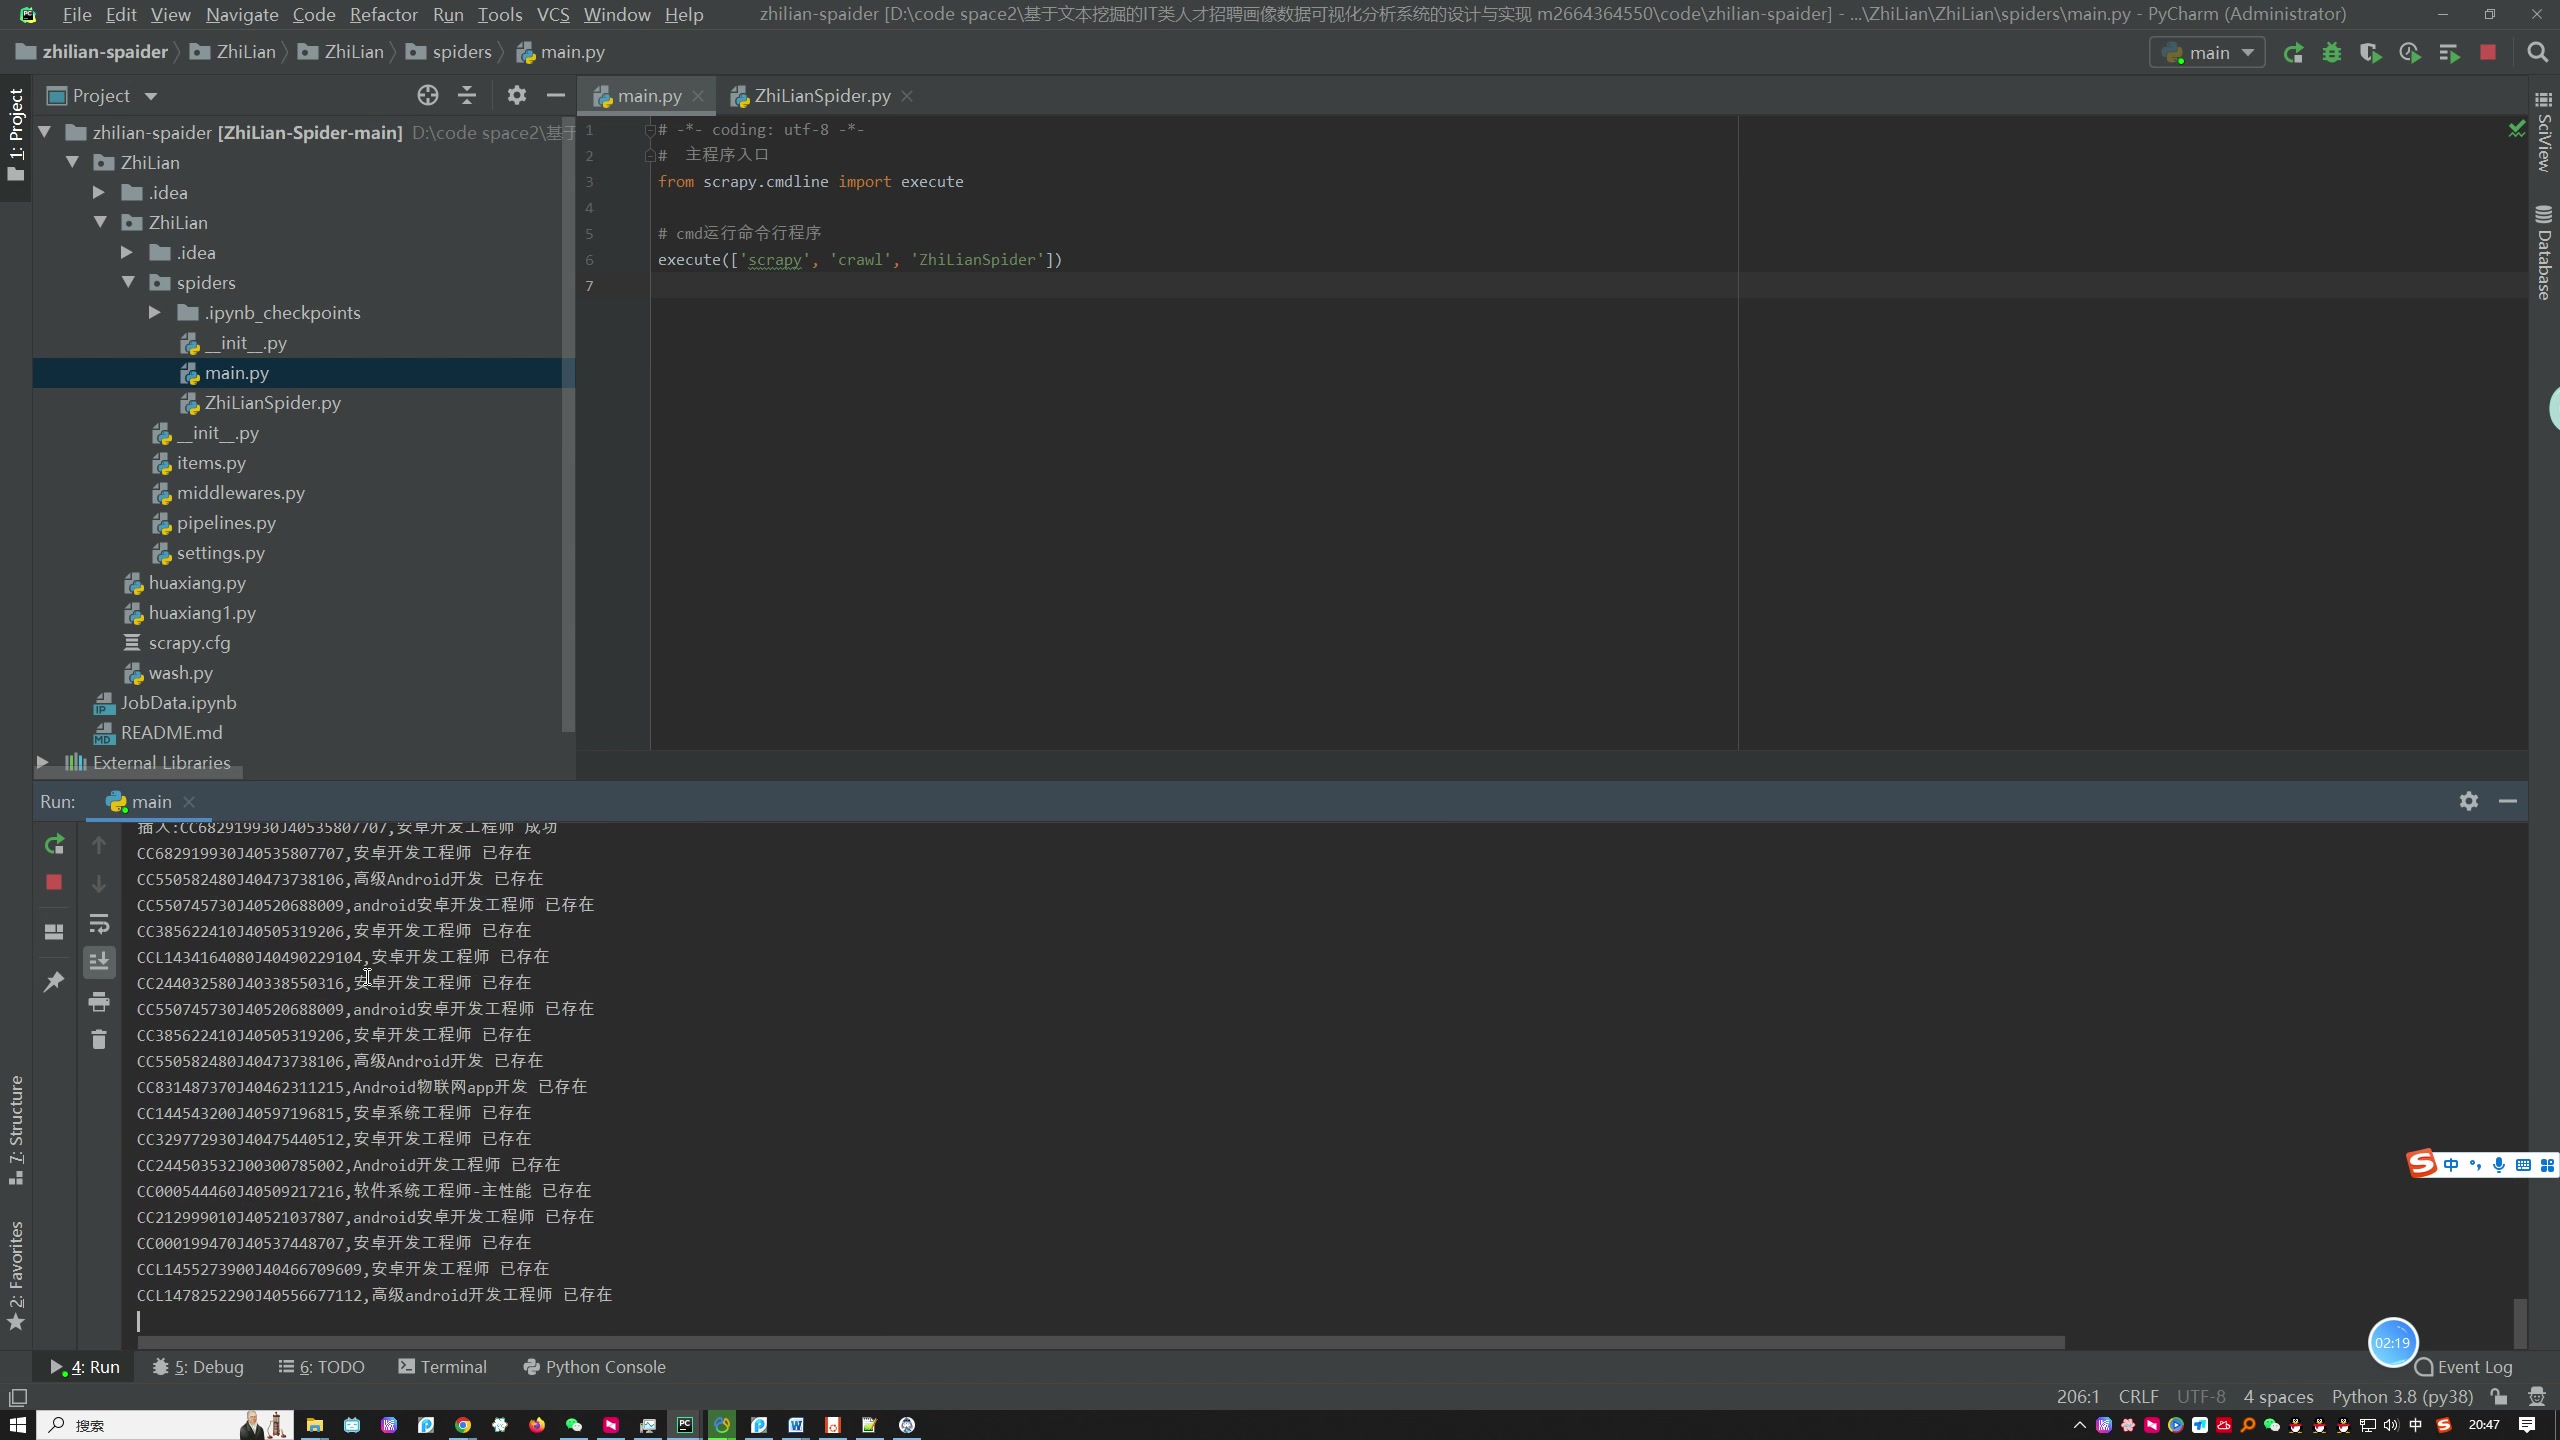This screenshot has height=1440, width=2560.
Task: Collapse the External Libraries section
Action: point(42,761)
